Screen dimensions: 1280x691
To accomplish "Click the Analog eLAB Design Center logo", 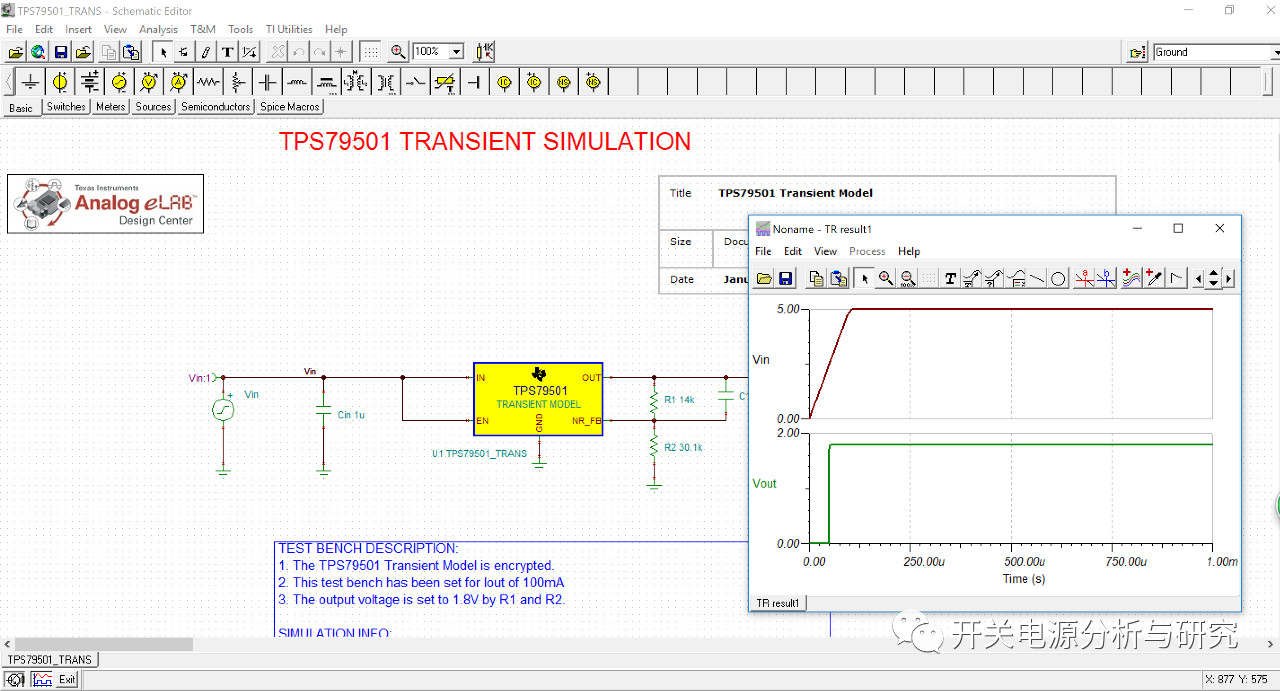I will (x=105, y=204).
